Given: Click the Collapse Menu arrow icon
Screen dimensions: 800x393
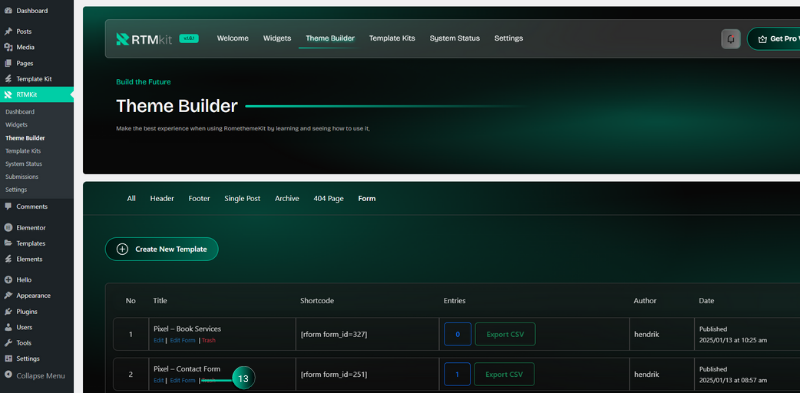Looking at the screenshot, I should tap(8, 375).
